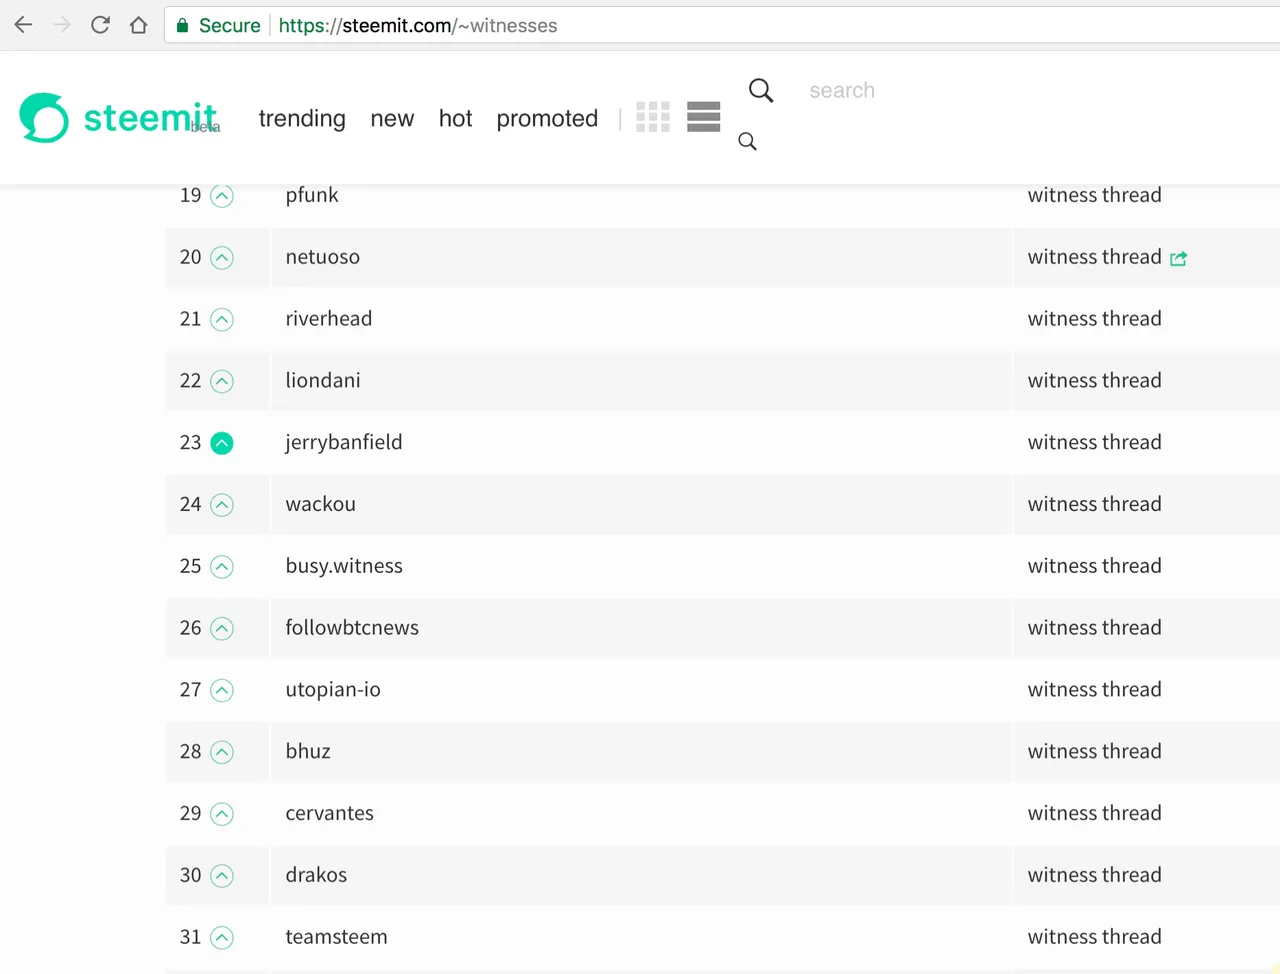Viewport: 1280px width, 974px height.
Task: Open the new posts feed
Action: pos(392,118)
